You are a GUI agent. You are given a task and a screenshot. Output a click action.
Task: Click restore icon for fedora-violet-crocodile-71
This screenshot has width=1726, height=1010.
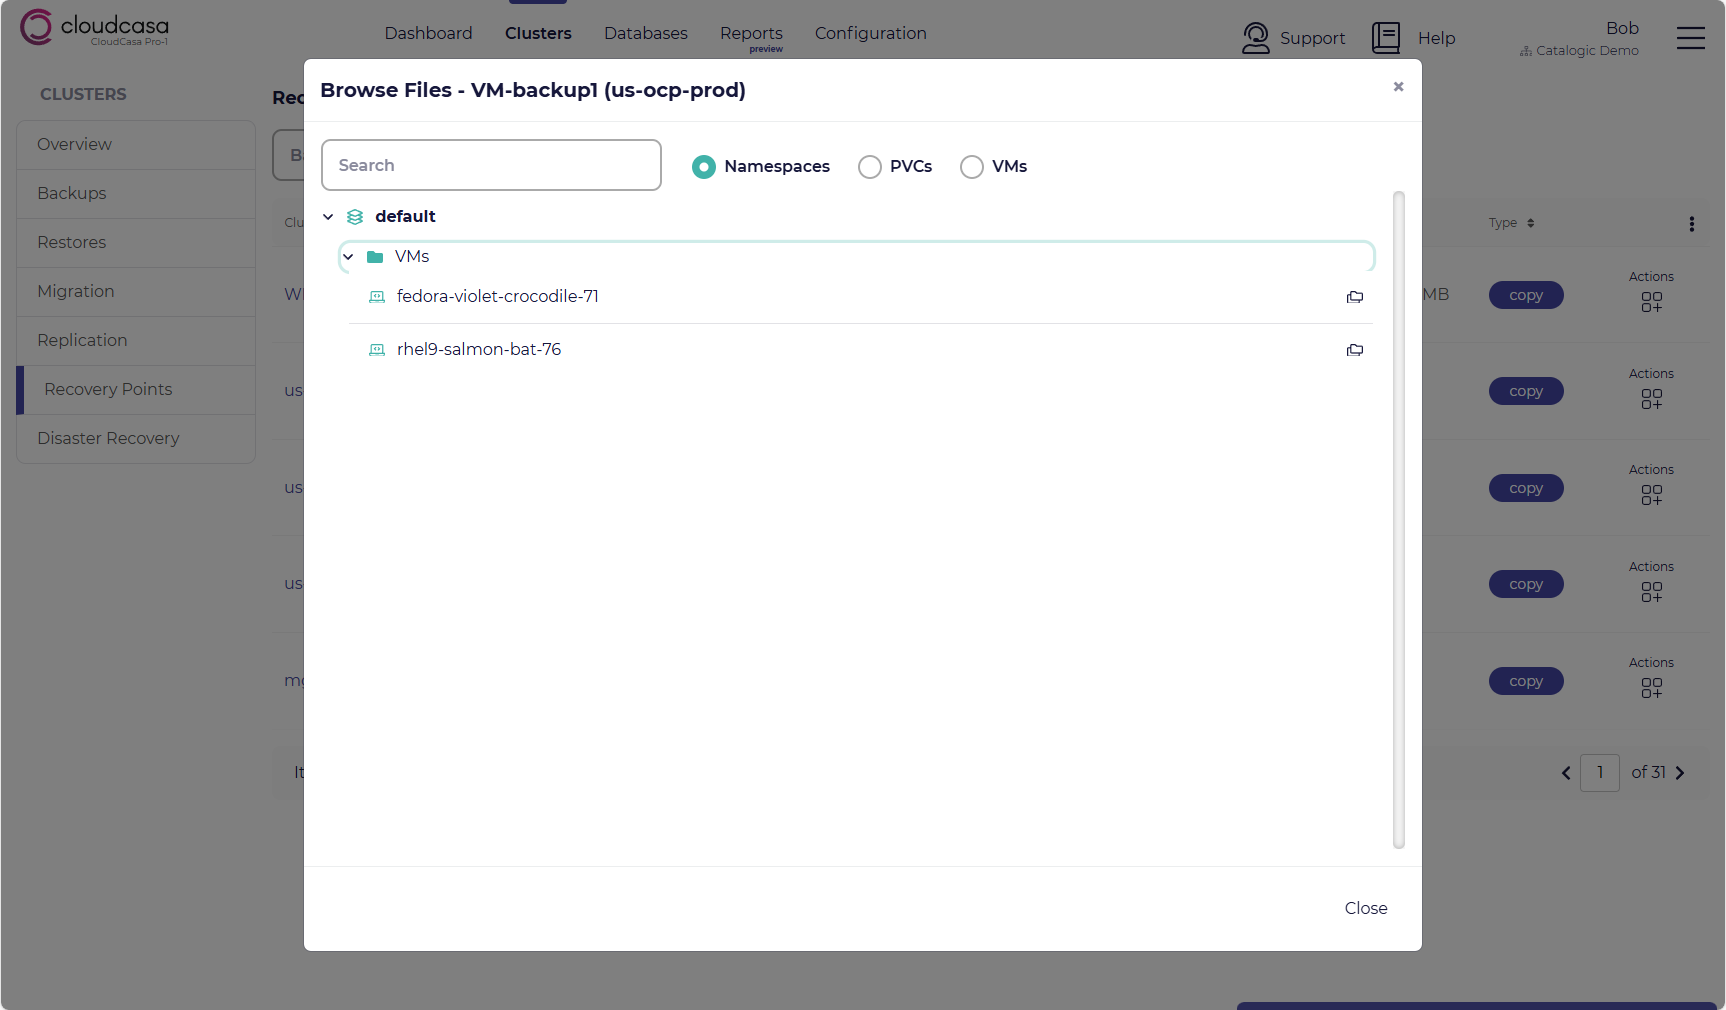click(1355, 297)
